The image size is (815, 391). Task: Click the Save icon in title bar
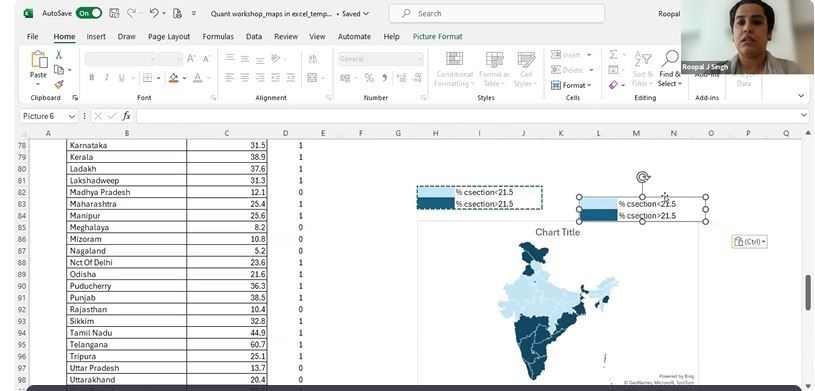(x=114, y=14)
